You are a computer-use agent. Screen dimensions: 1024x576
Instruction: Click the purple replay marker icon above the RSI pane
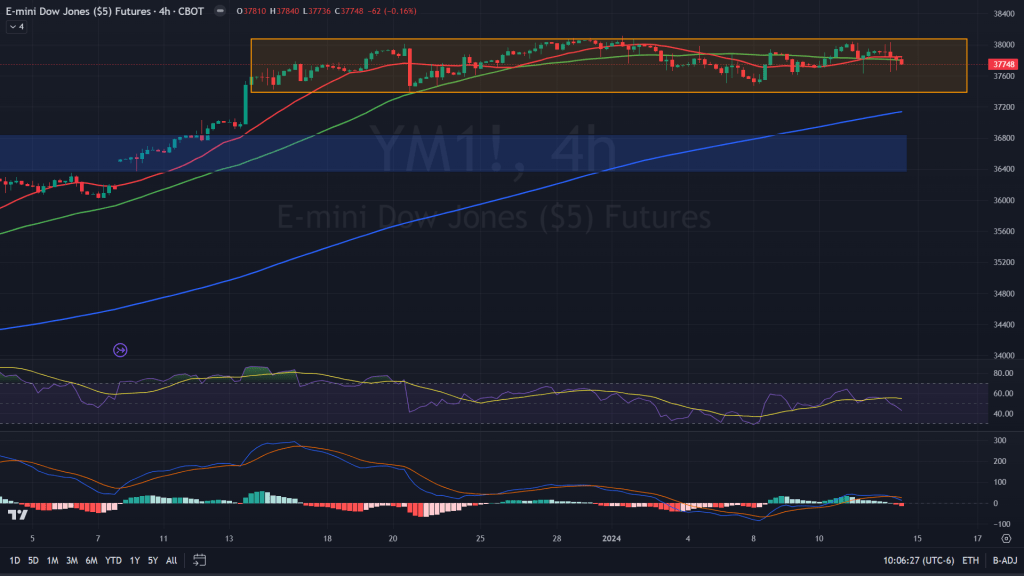click(120, 350)
